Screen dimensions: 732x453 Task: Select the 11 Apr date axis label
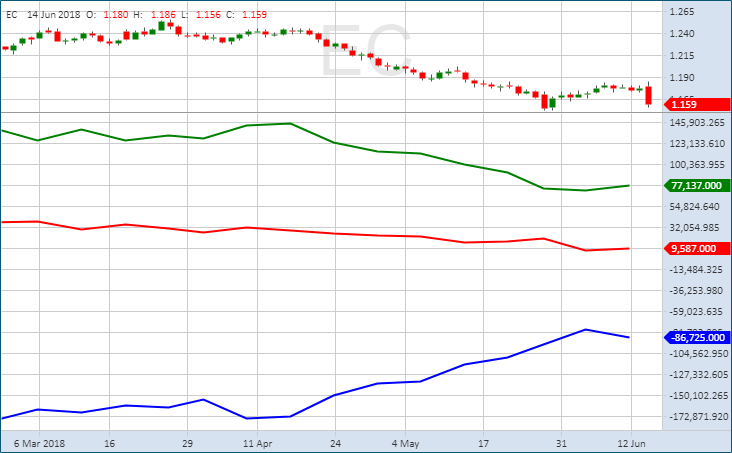click(258, 441)
